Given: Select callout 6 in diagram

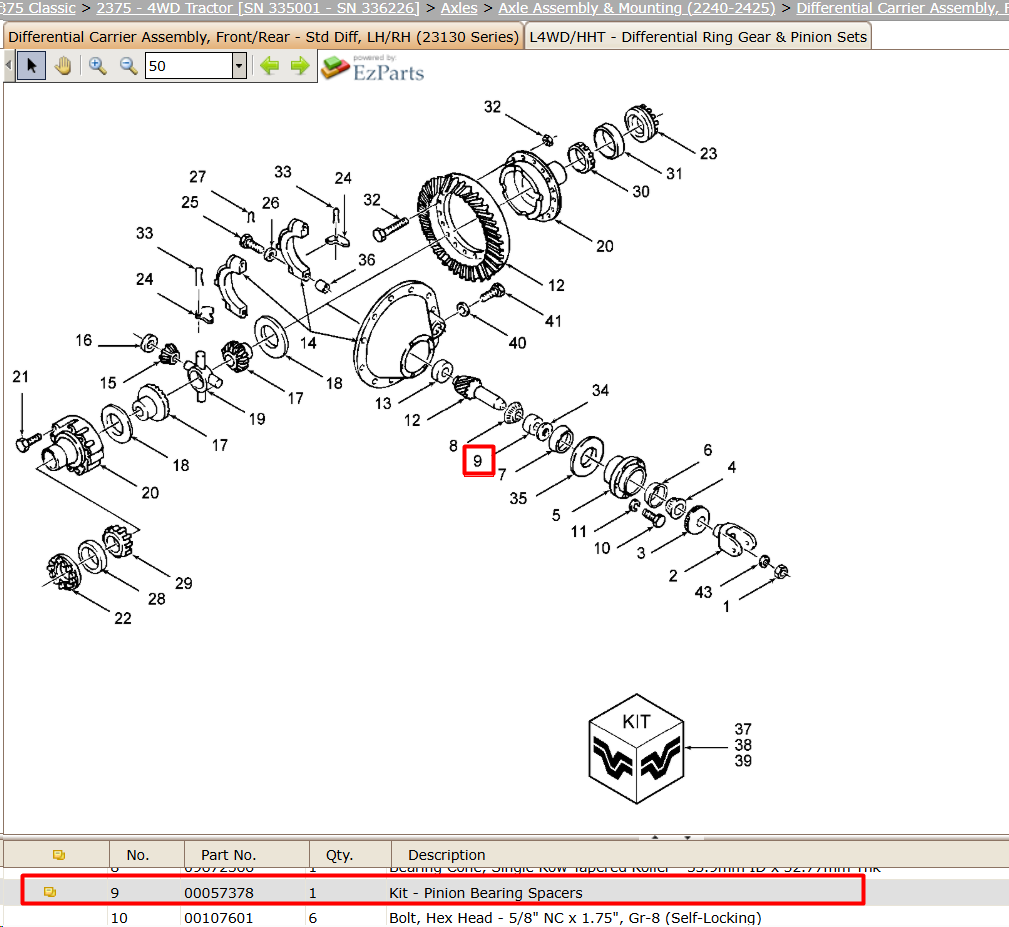Looking at the screenshot, I should coord(708,450).
